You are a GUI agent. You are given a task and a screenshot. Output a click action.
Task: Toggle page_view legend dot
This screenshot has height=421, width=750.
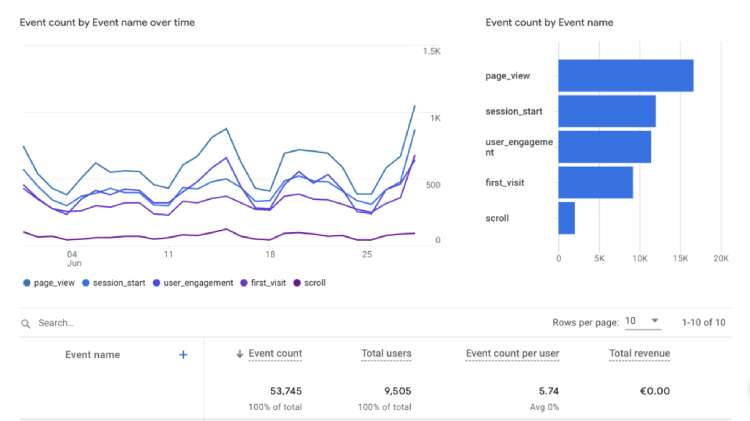(x=27, y=283)
